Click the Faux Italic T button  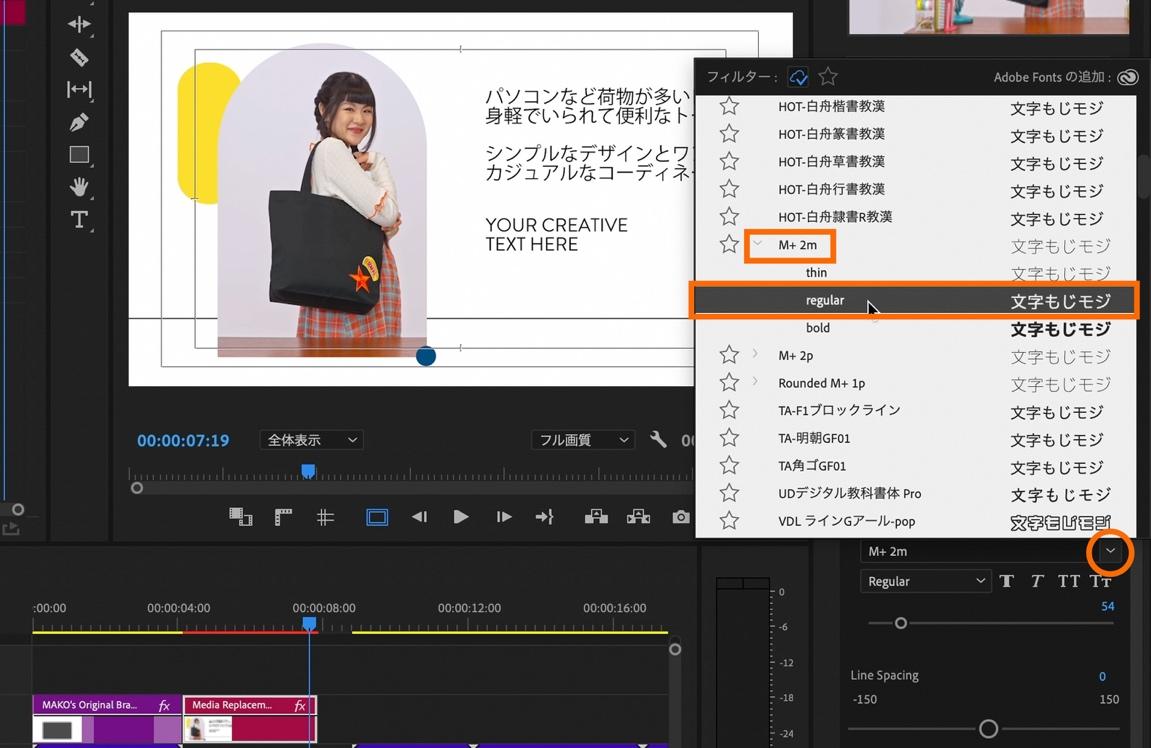(x=1037, y=581)
